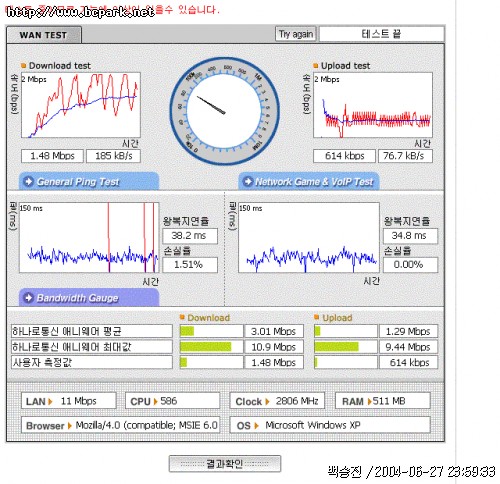Screen dimensions: 500x484
Task: Click the Browser Mozilla/4.0 info box
Action: (x=120, y=425)
